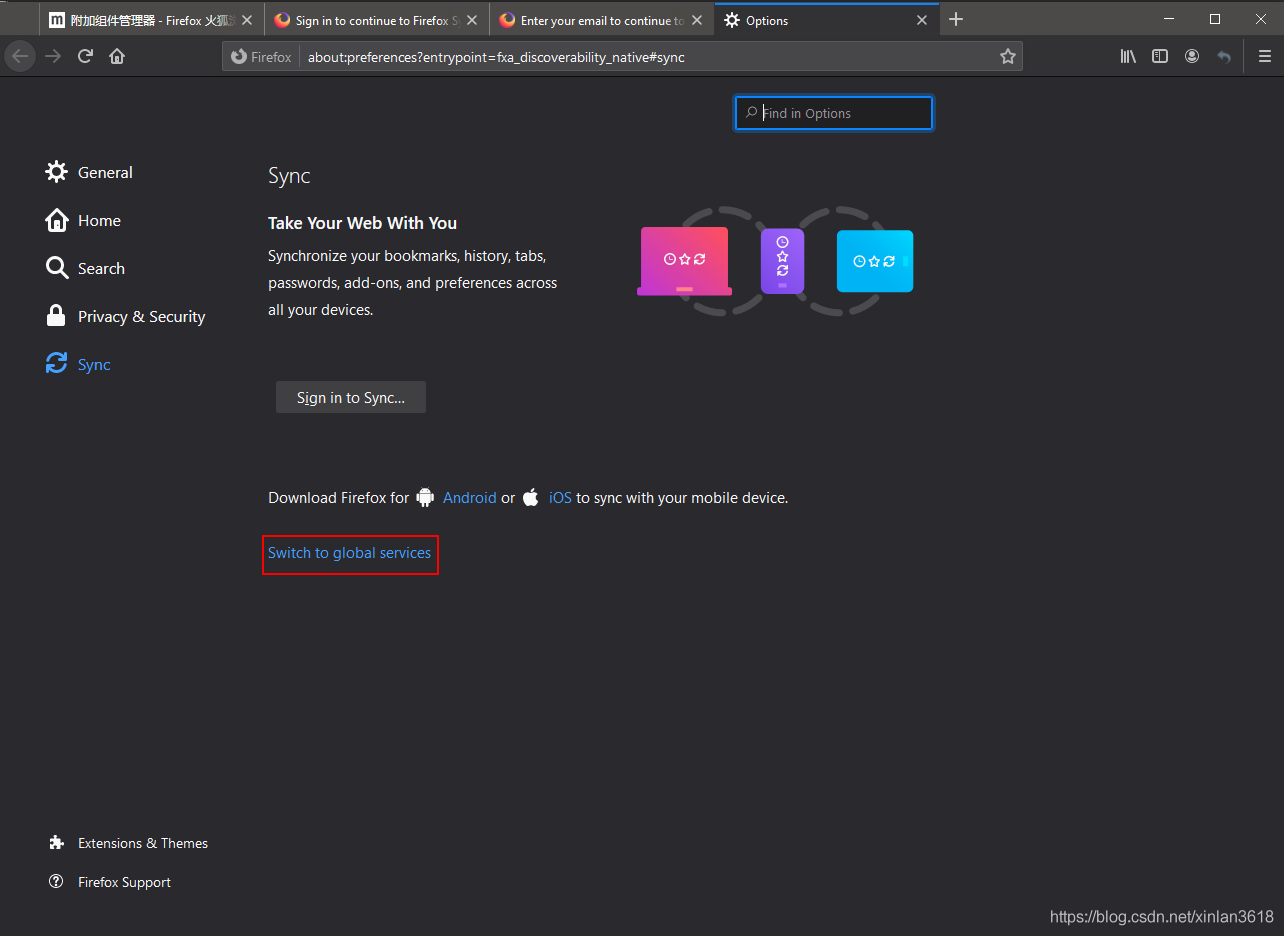Maximize the Firefox window
The image size is (1284, 936).
pyautogui.click(x=1215, y=19)
